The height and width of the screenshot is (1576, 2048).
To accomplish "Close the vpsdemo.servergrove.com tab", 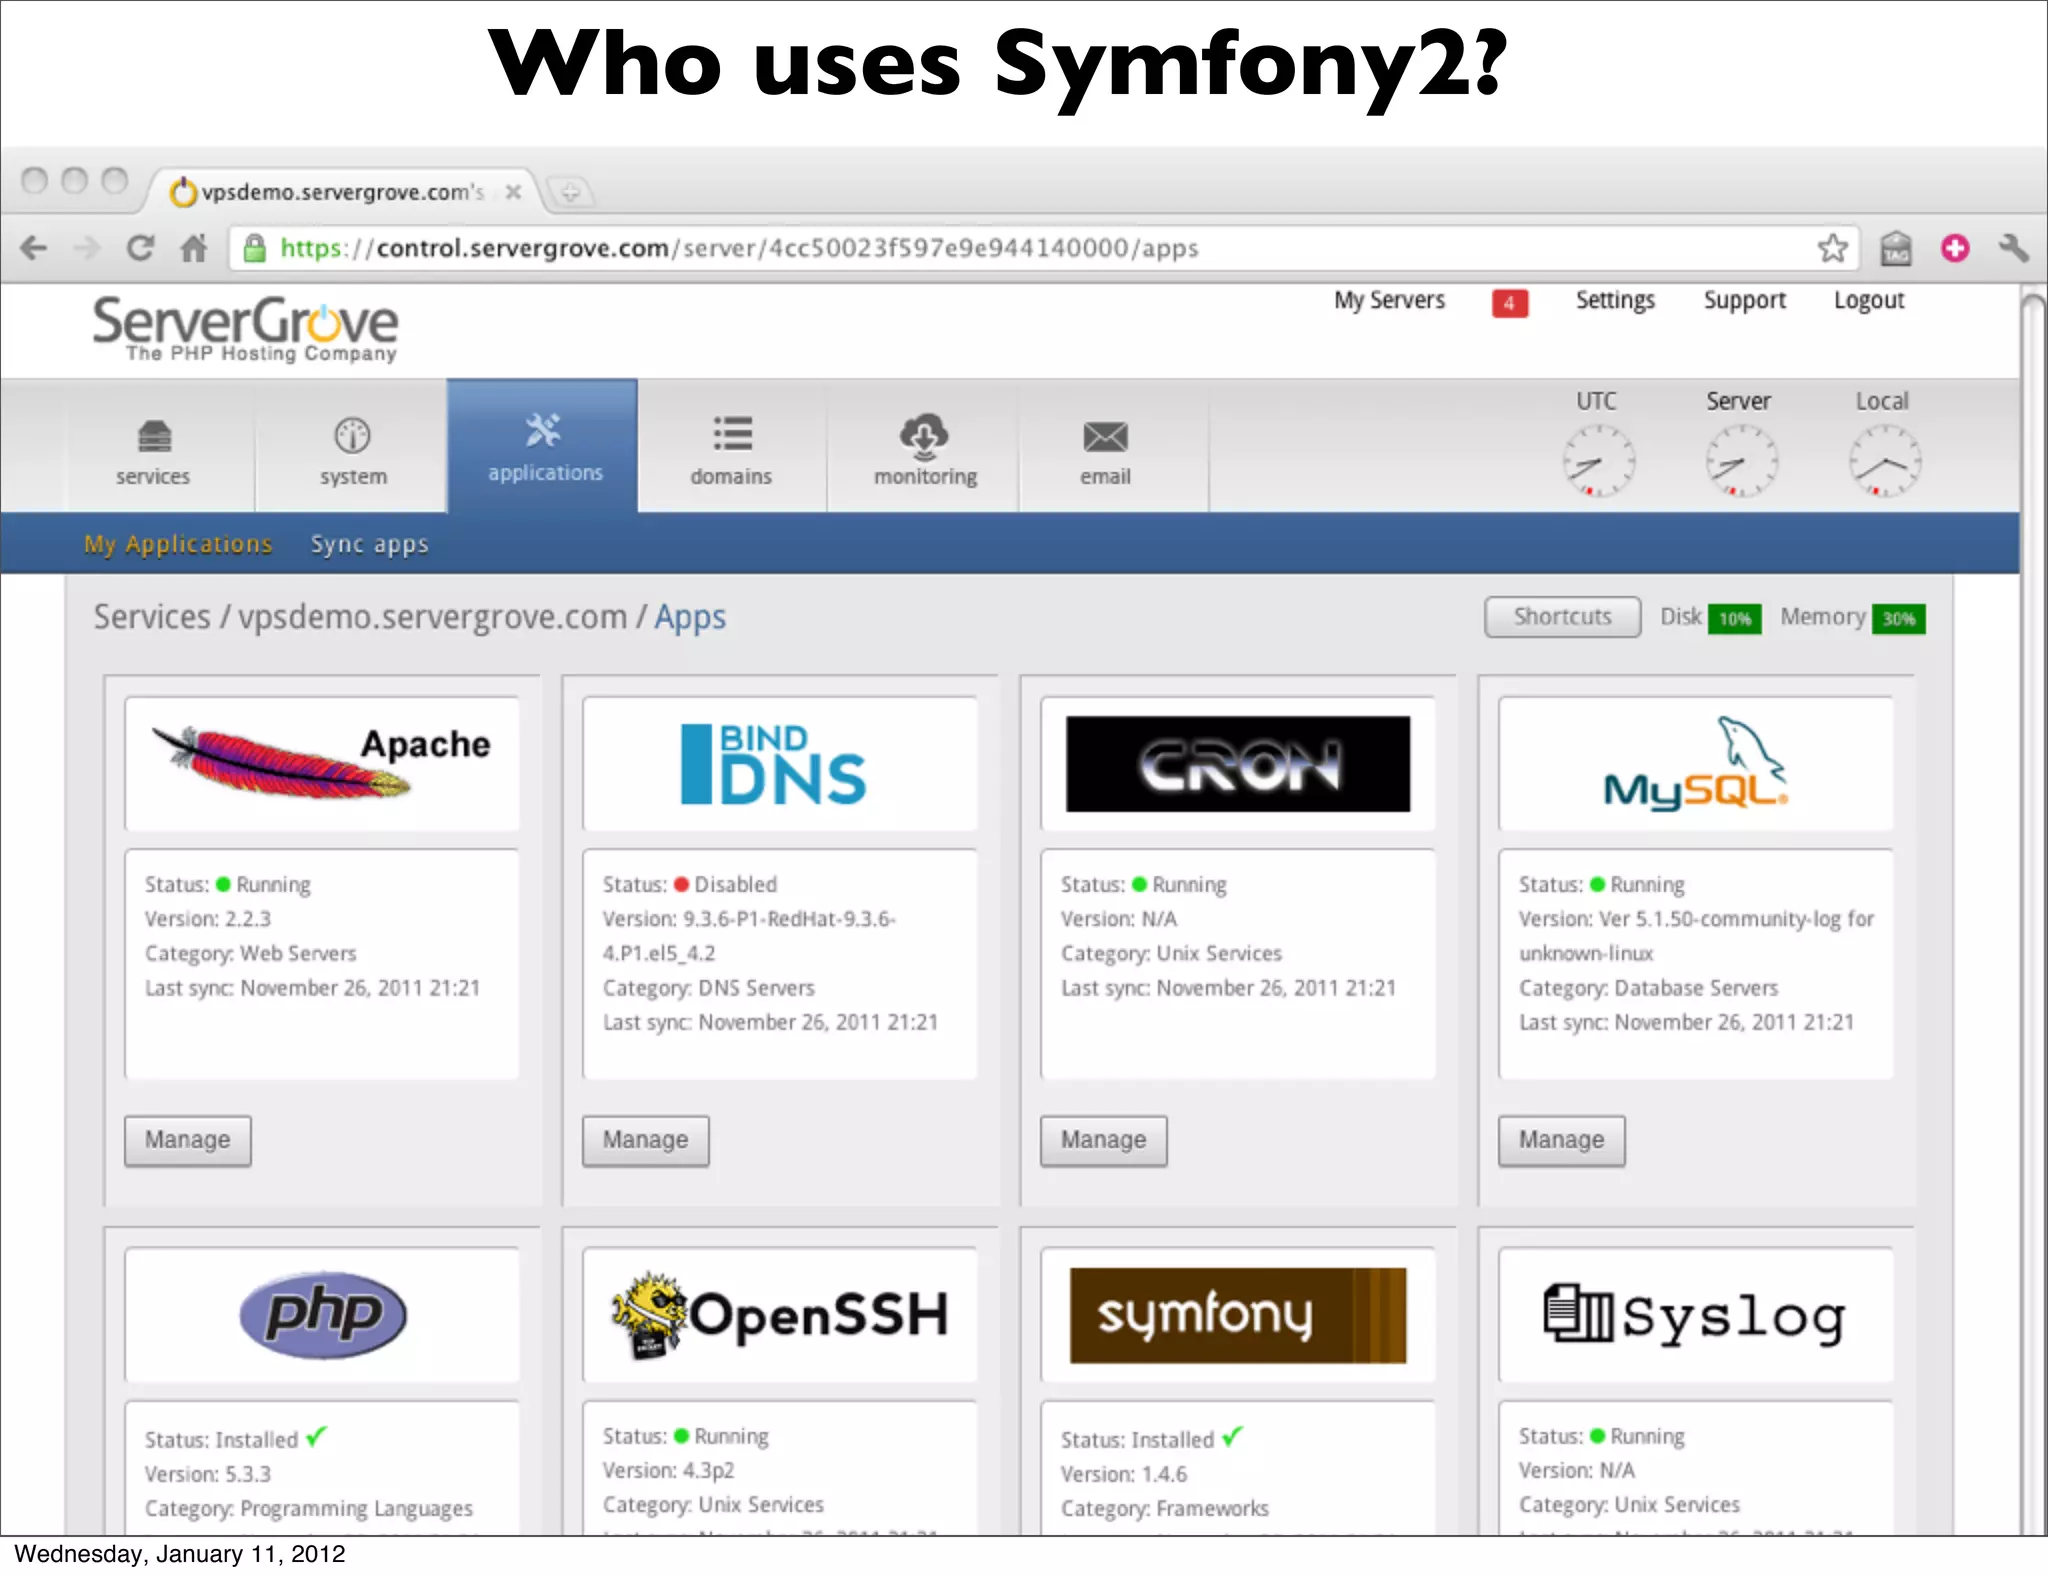I will coord(513,192).
